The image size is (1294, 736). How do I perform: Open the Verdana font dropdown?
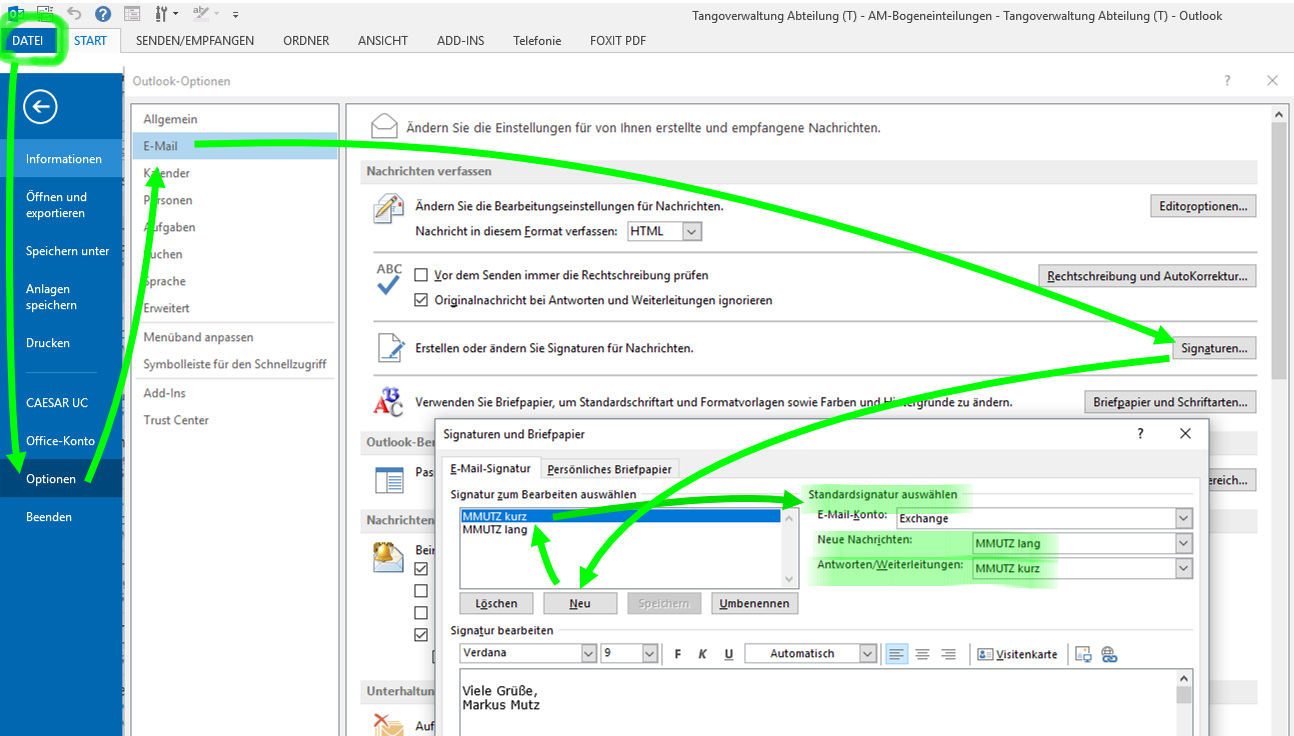click(588, 654)
